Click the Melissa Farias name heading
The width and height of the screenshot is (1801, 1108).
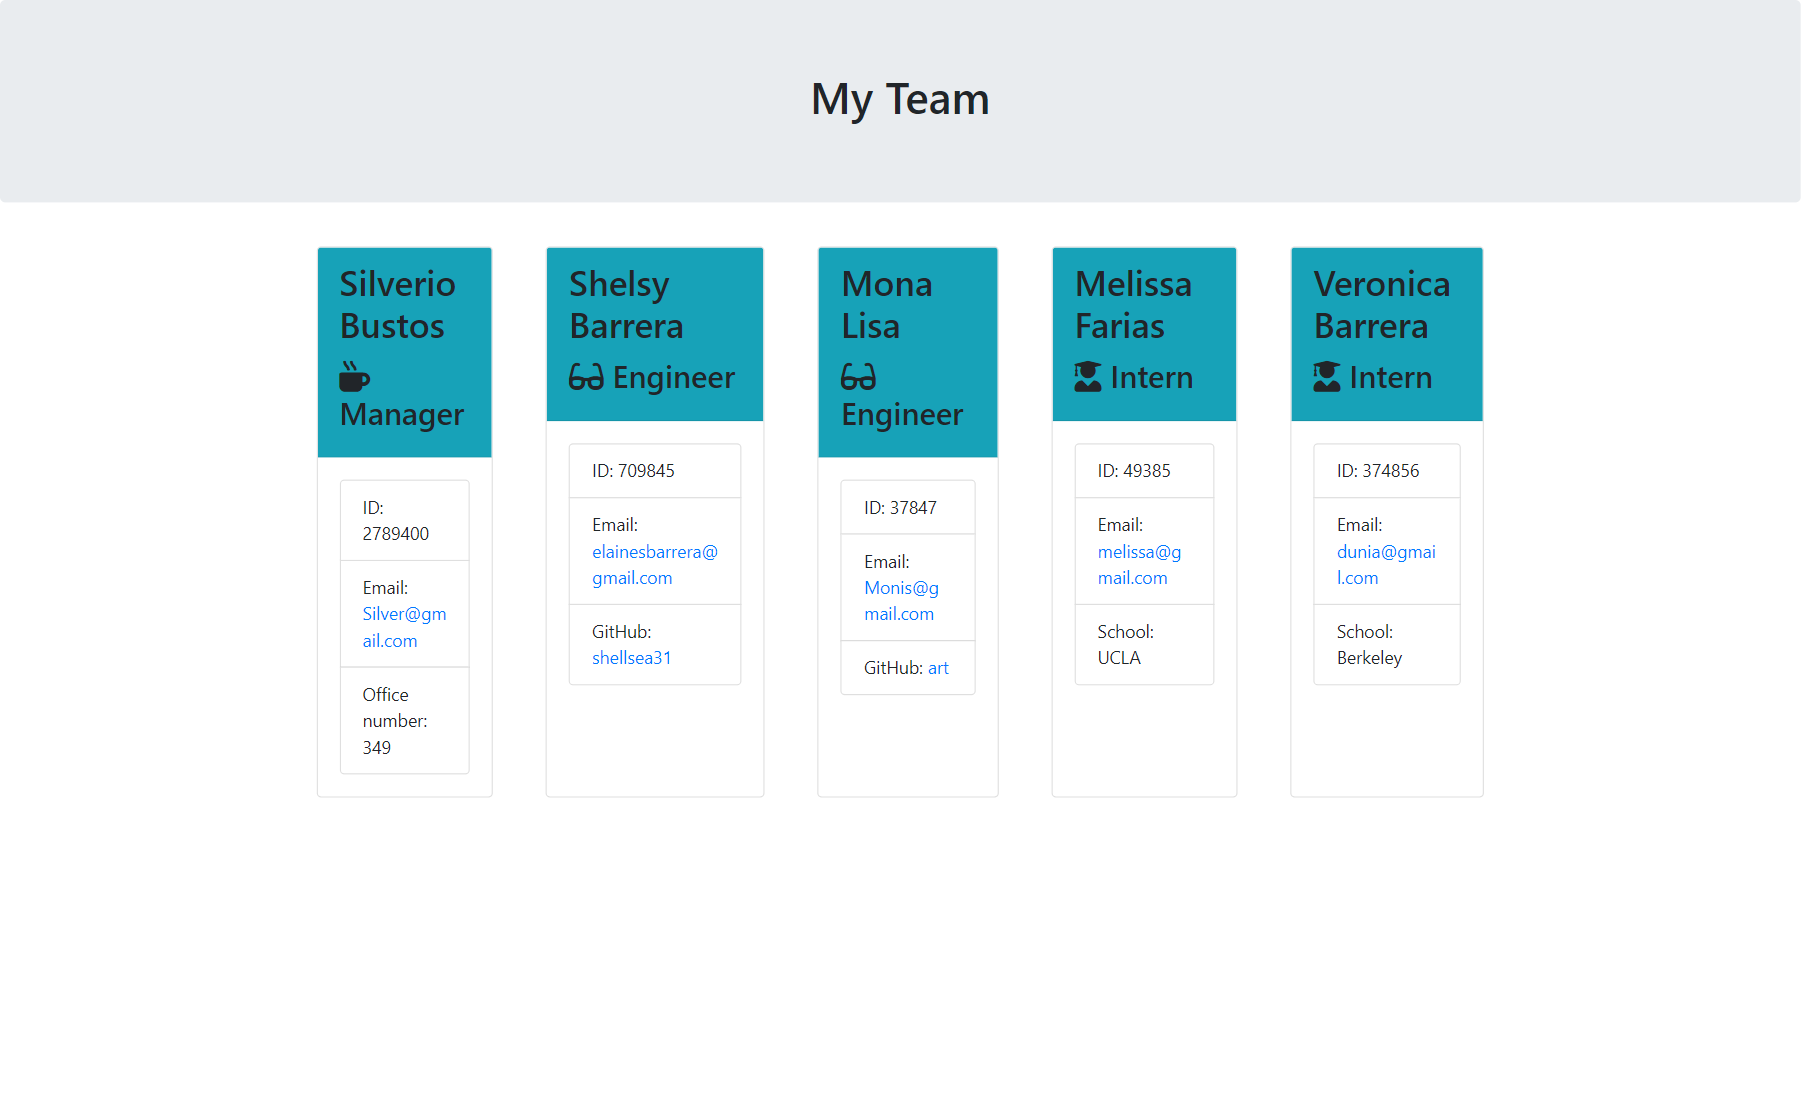[1134, 305]
